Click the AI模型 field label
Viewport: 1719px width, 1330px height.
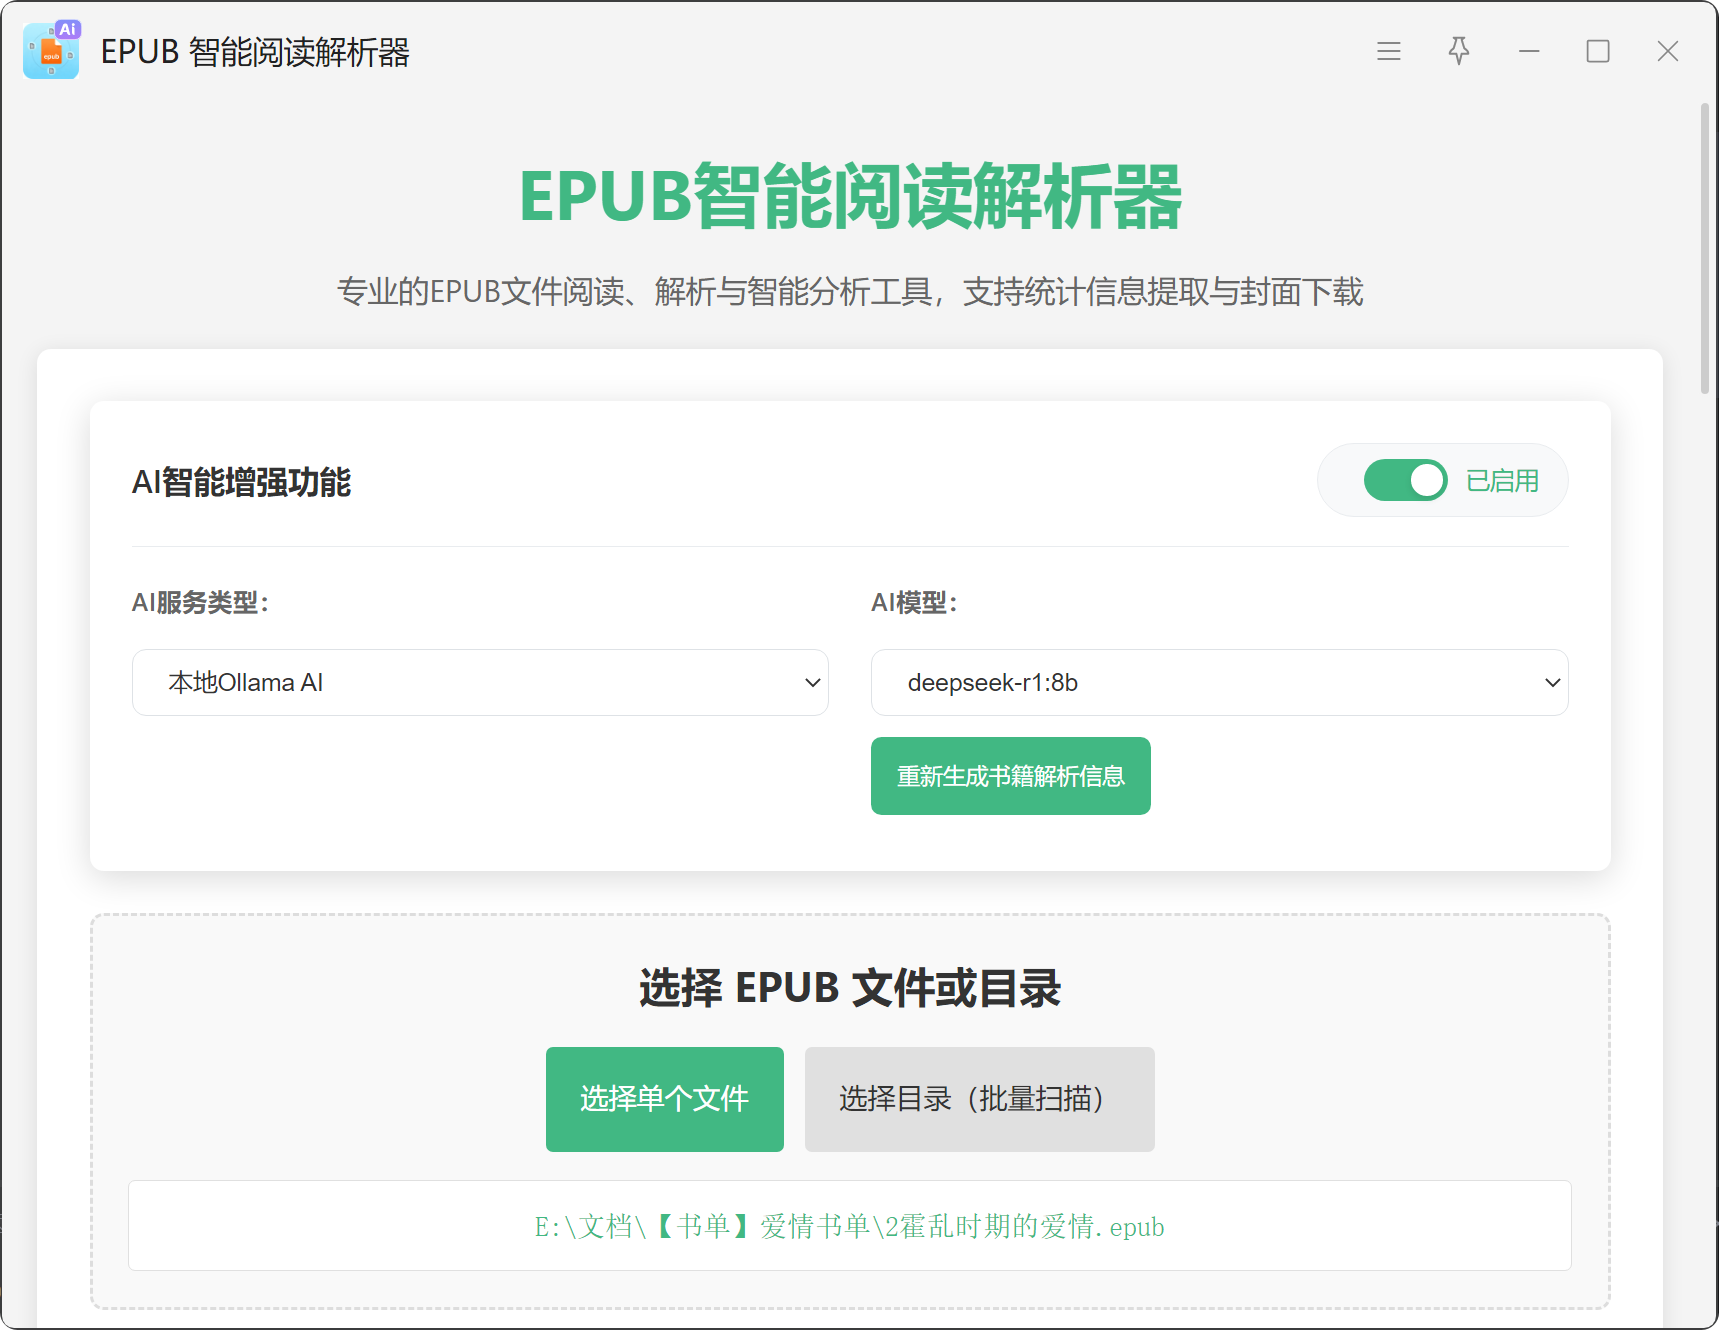point(914,603)
